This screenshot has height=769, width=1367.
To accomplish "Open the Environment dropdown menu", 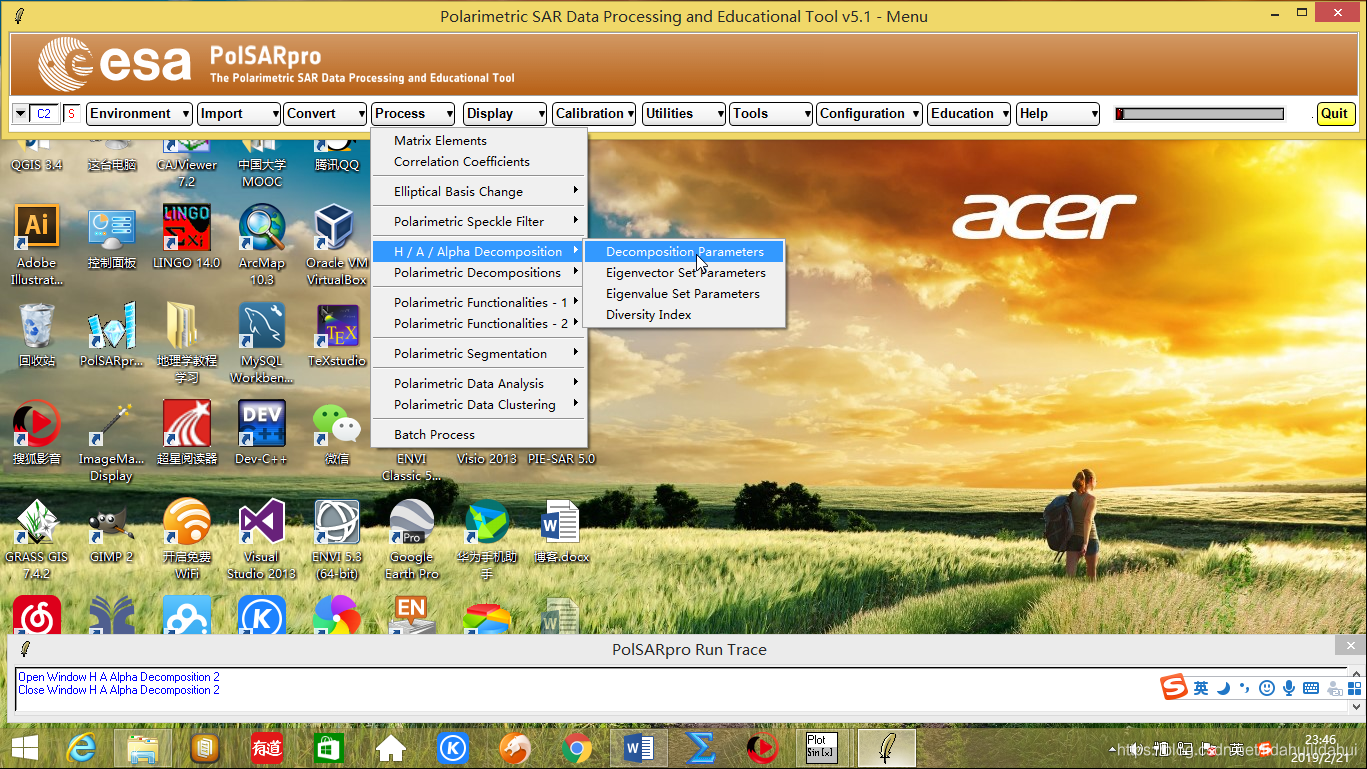I will [139, 114].
